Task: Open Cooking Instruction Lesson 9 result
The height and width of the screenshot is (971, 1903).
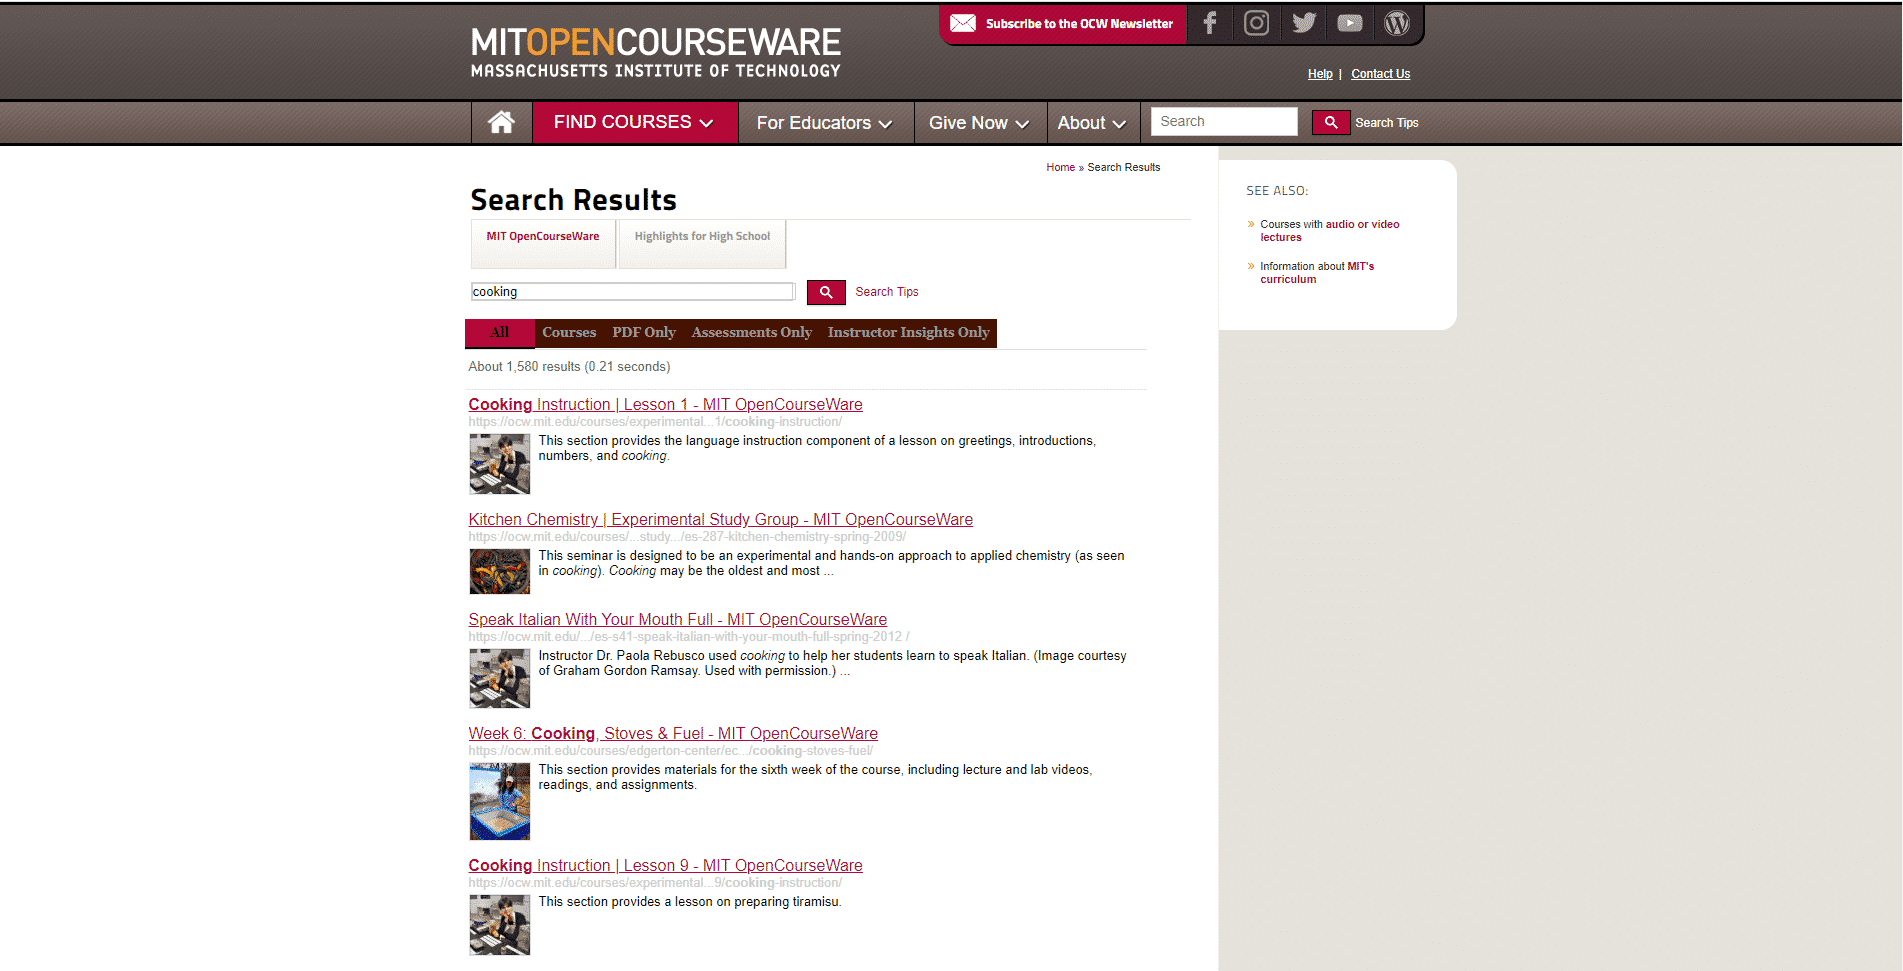Action: click(x=665, y=865)
